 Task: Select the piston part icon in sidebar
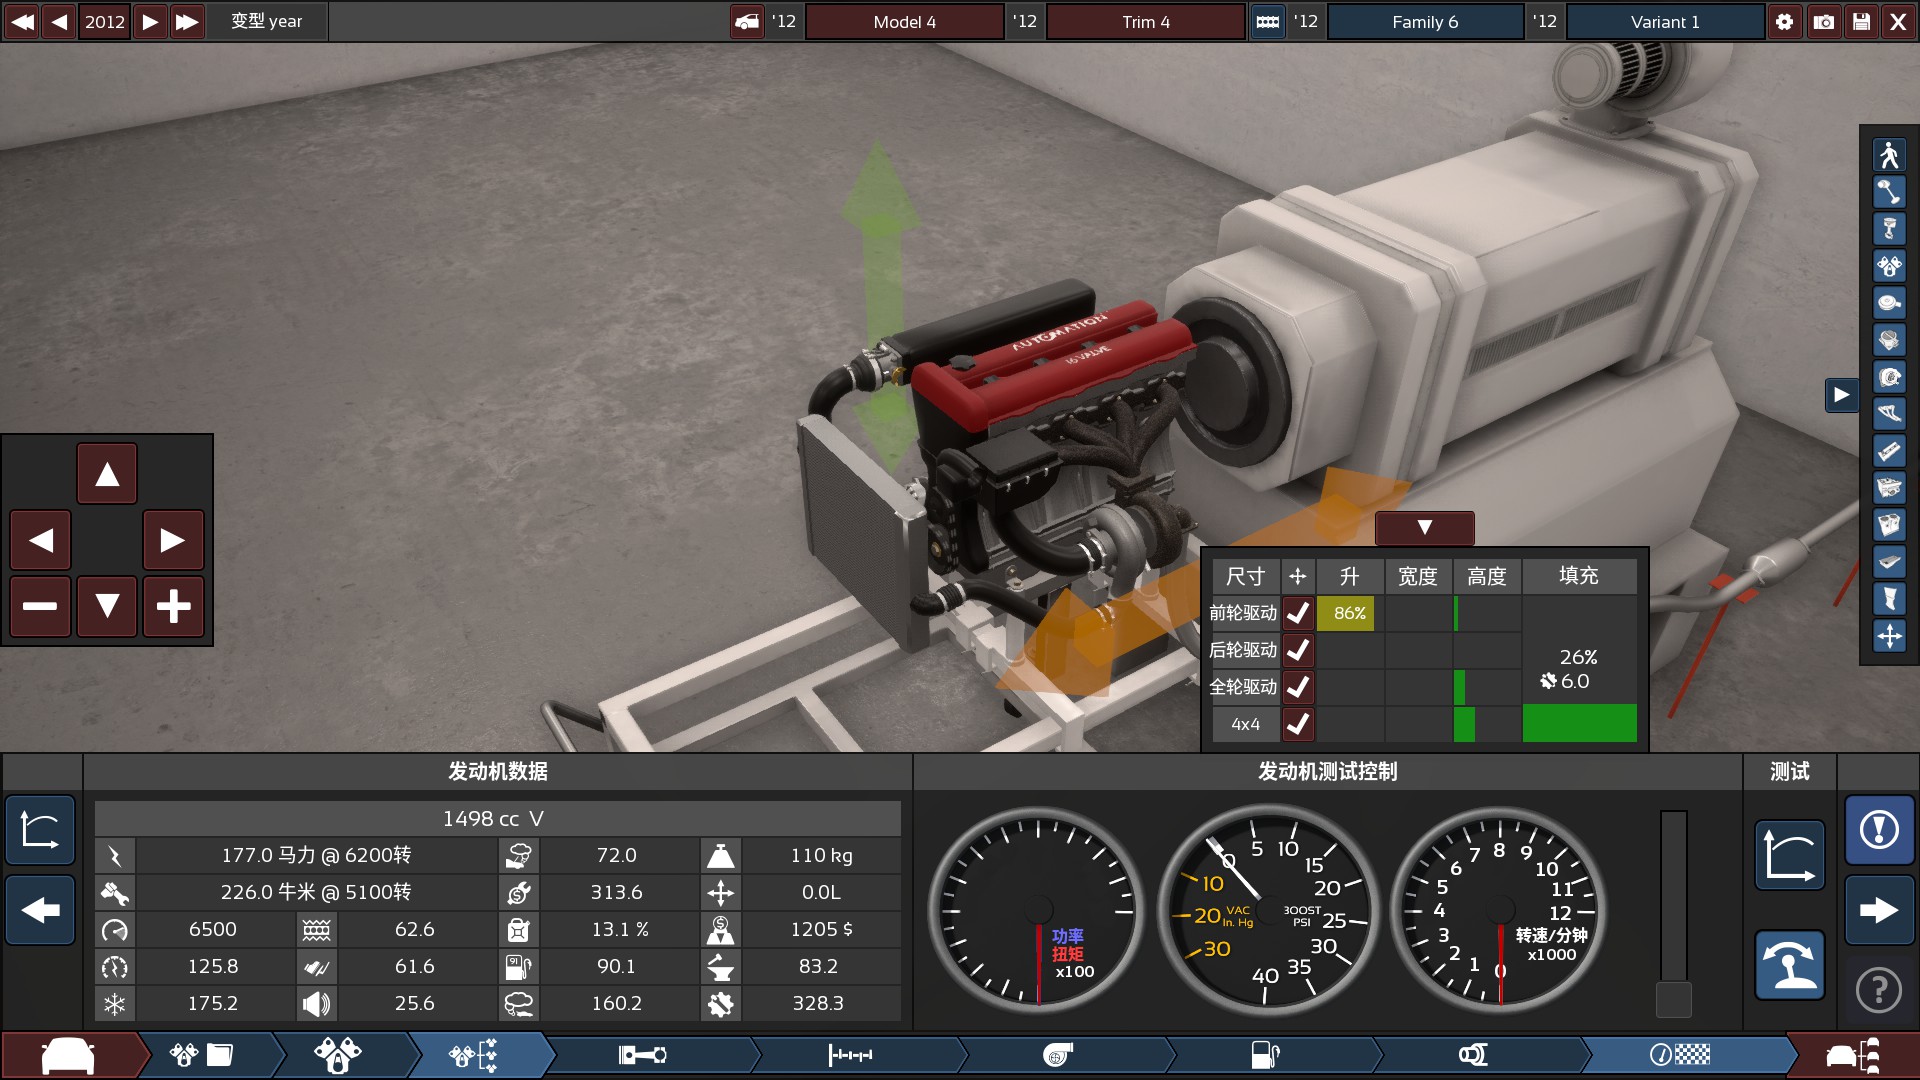coord(1889,229)
